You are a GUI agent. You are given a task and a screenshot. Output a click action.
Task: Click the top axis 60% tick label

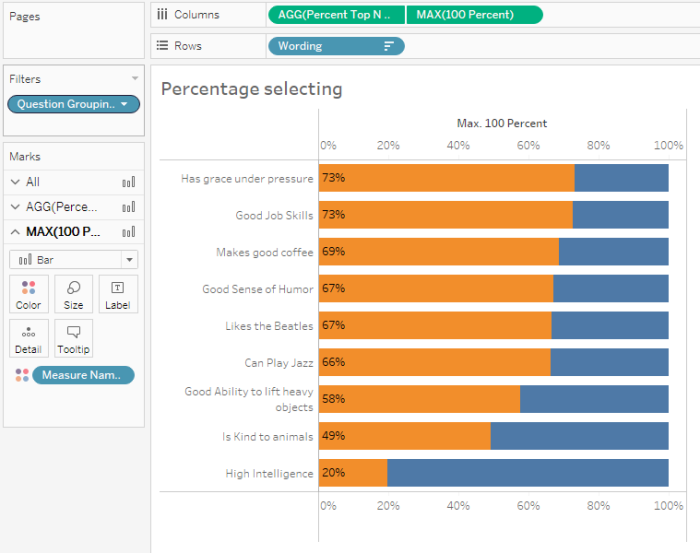(x=528, y=145)
